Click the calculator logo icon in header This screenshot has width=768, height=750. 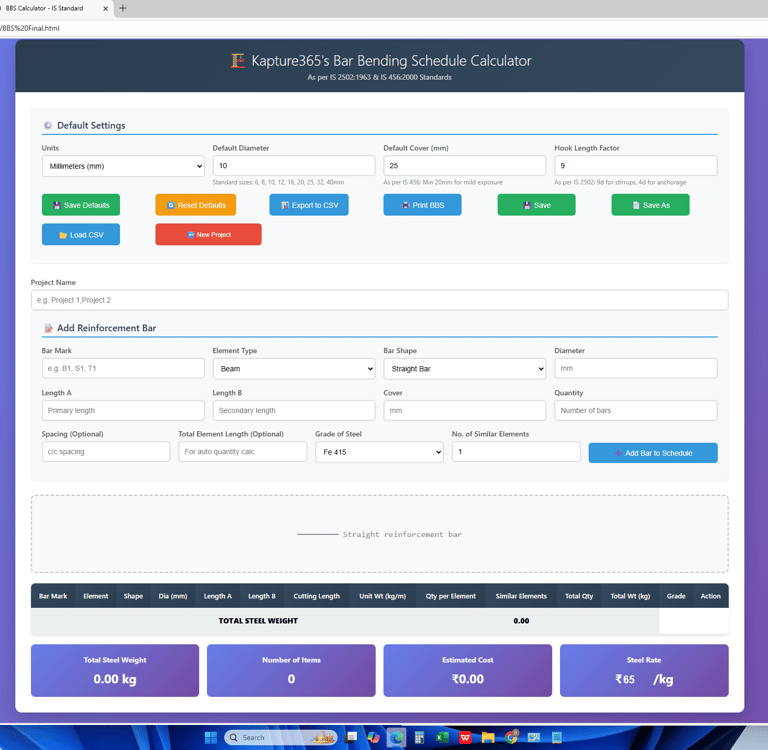(x=238, y=61)
